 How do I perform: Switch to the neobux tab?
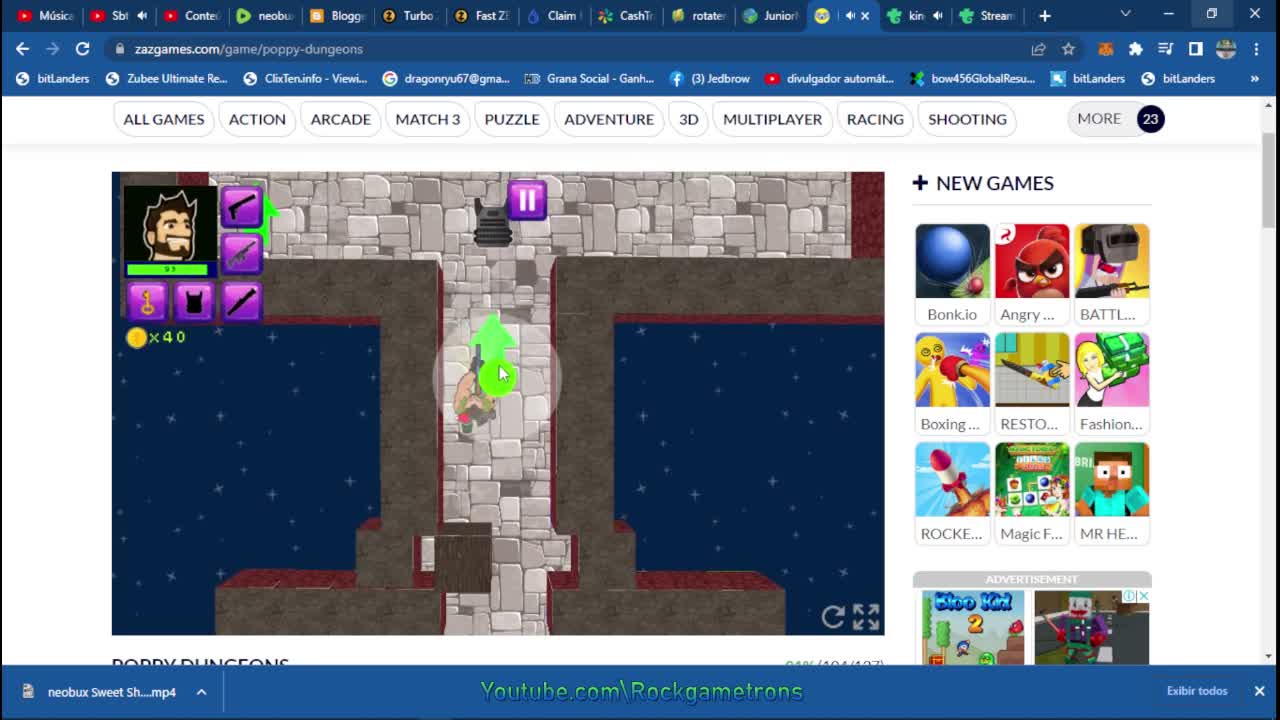click(266, 15)
